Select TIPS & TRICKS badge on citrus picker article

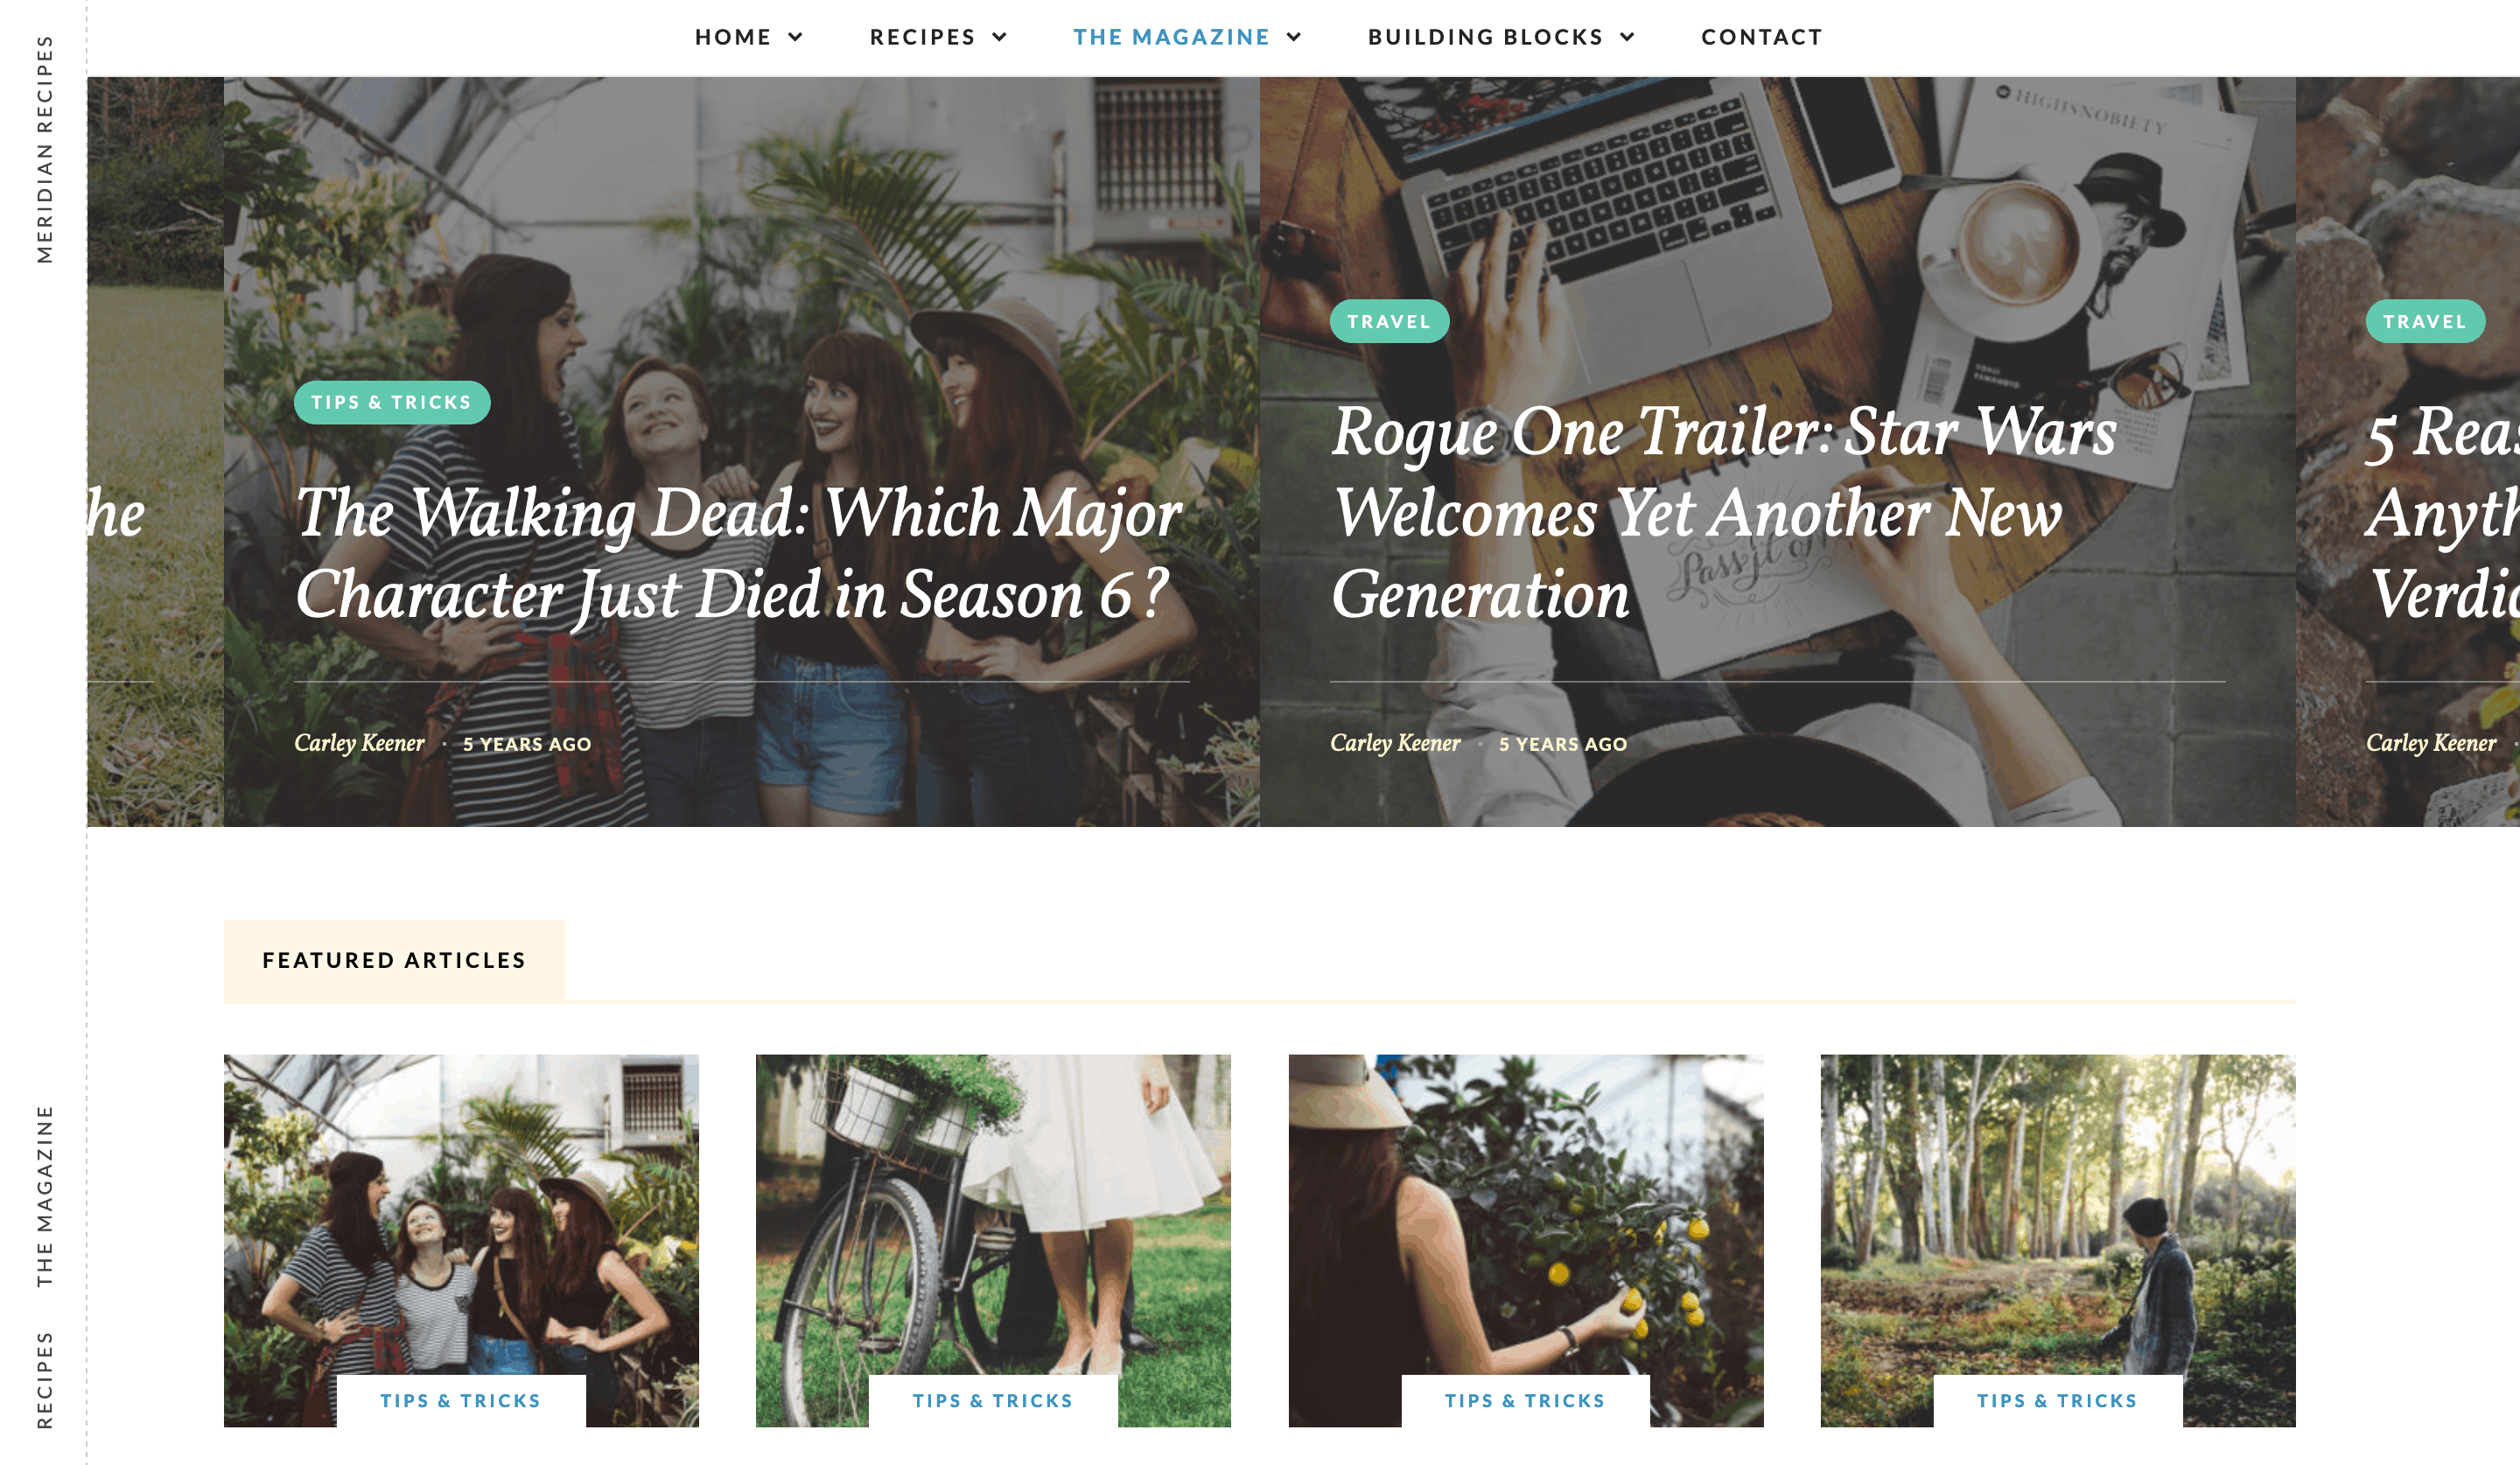[1523, 1400]
